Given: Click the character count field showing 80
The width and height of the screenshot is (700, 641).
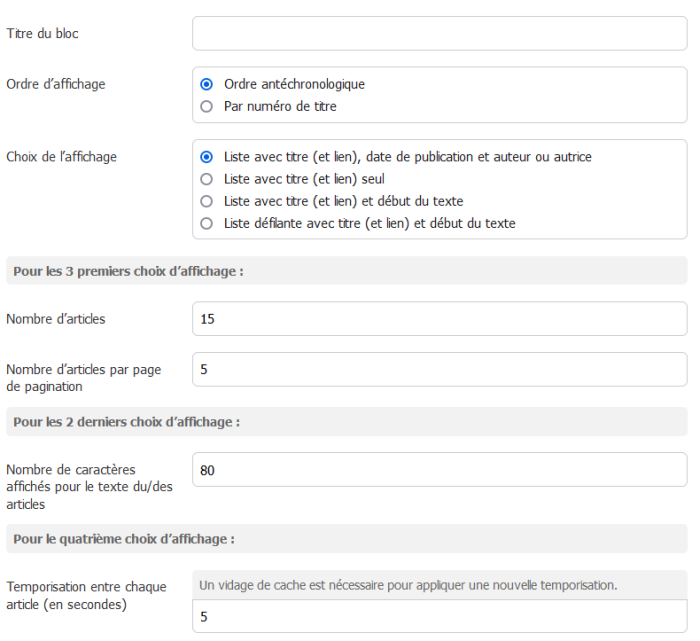Looking at the screenshot, I should pos(439,469).
